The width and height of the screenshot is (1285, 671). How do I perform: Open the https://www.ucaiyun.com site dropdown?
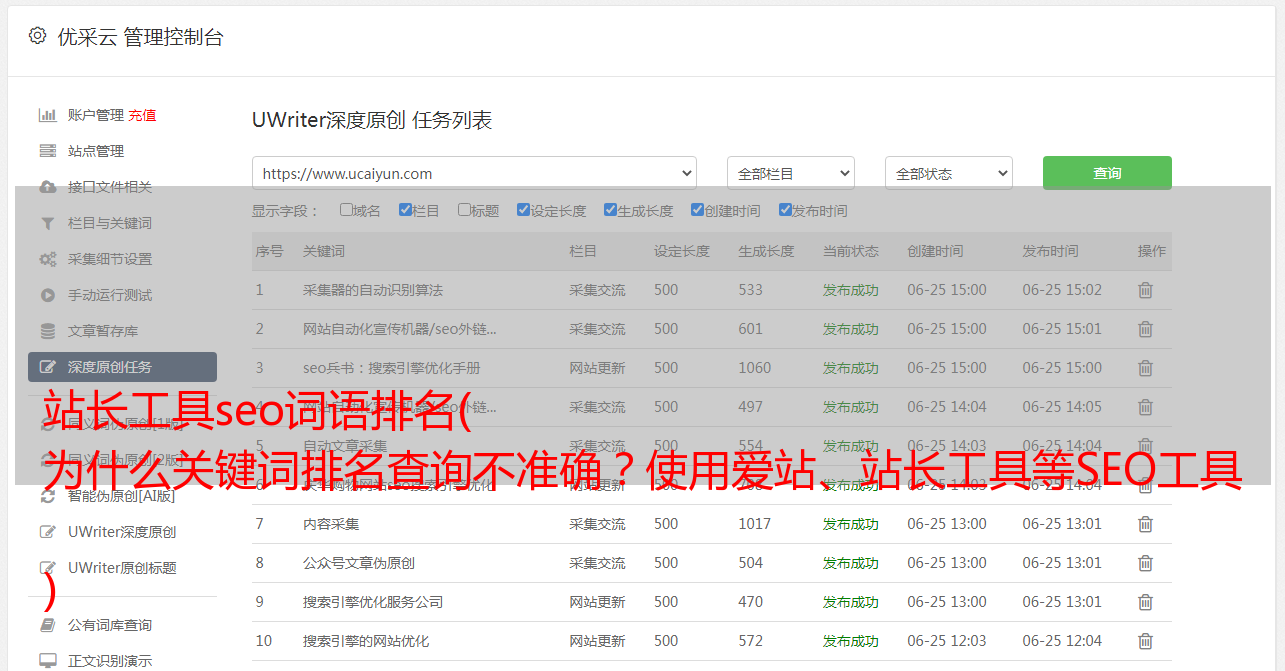click(474, 173)
